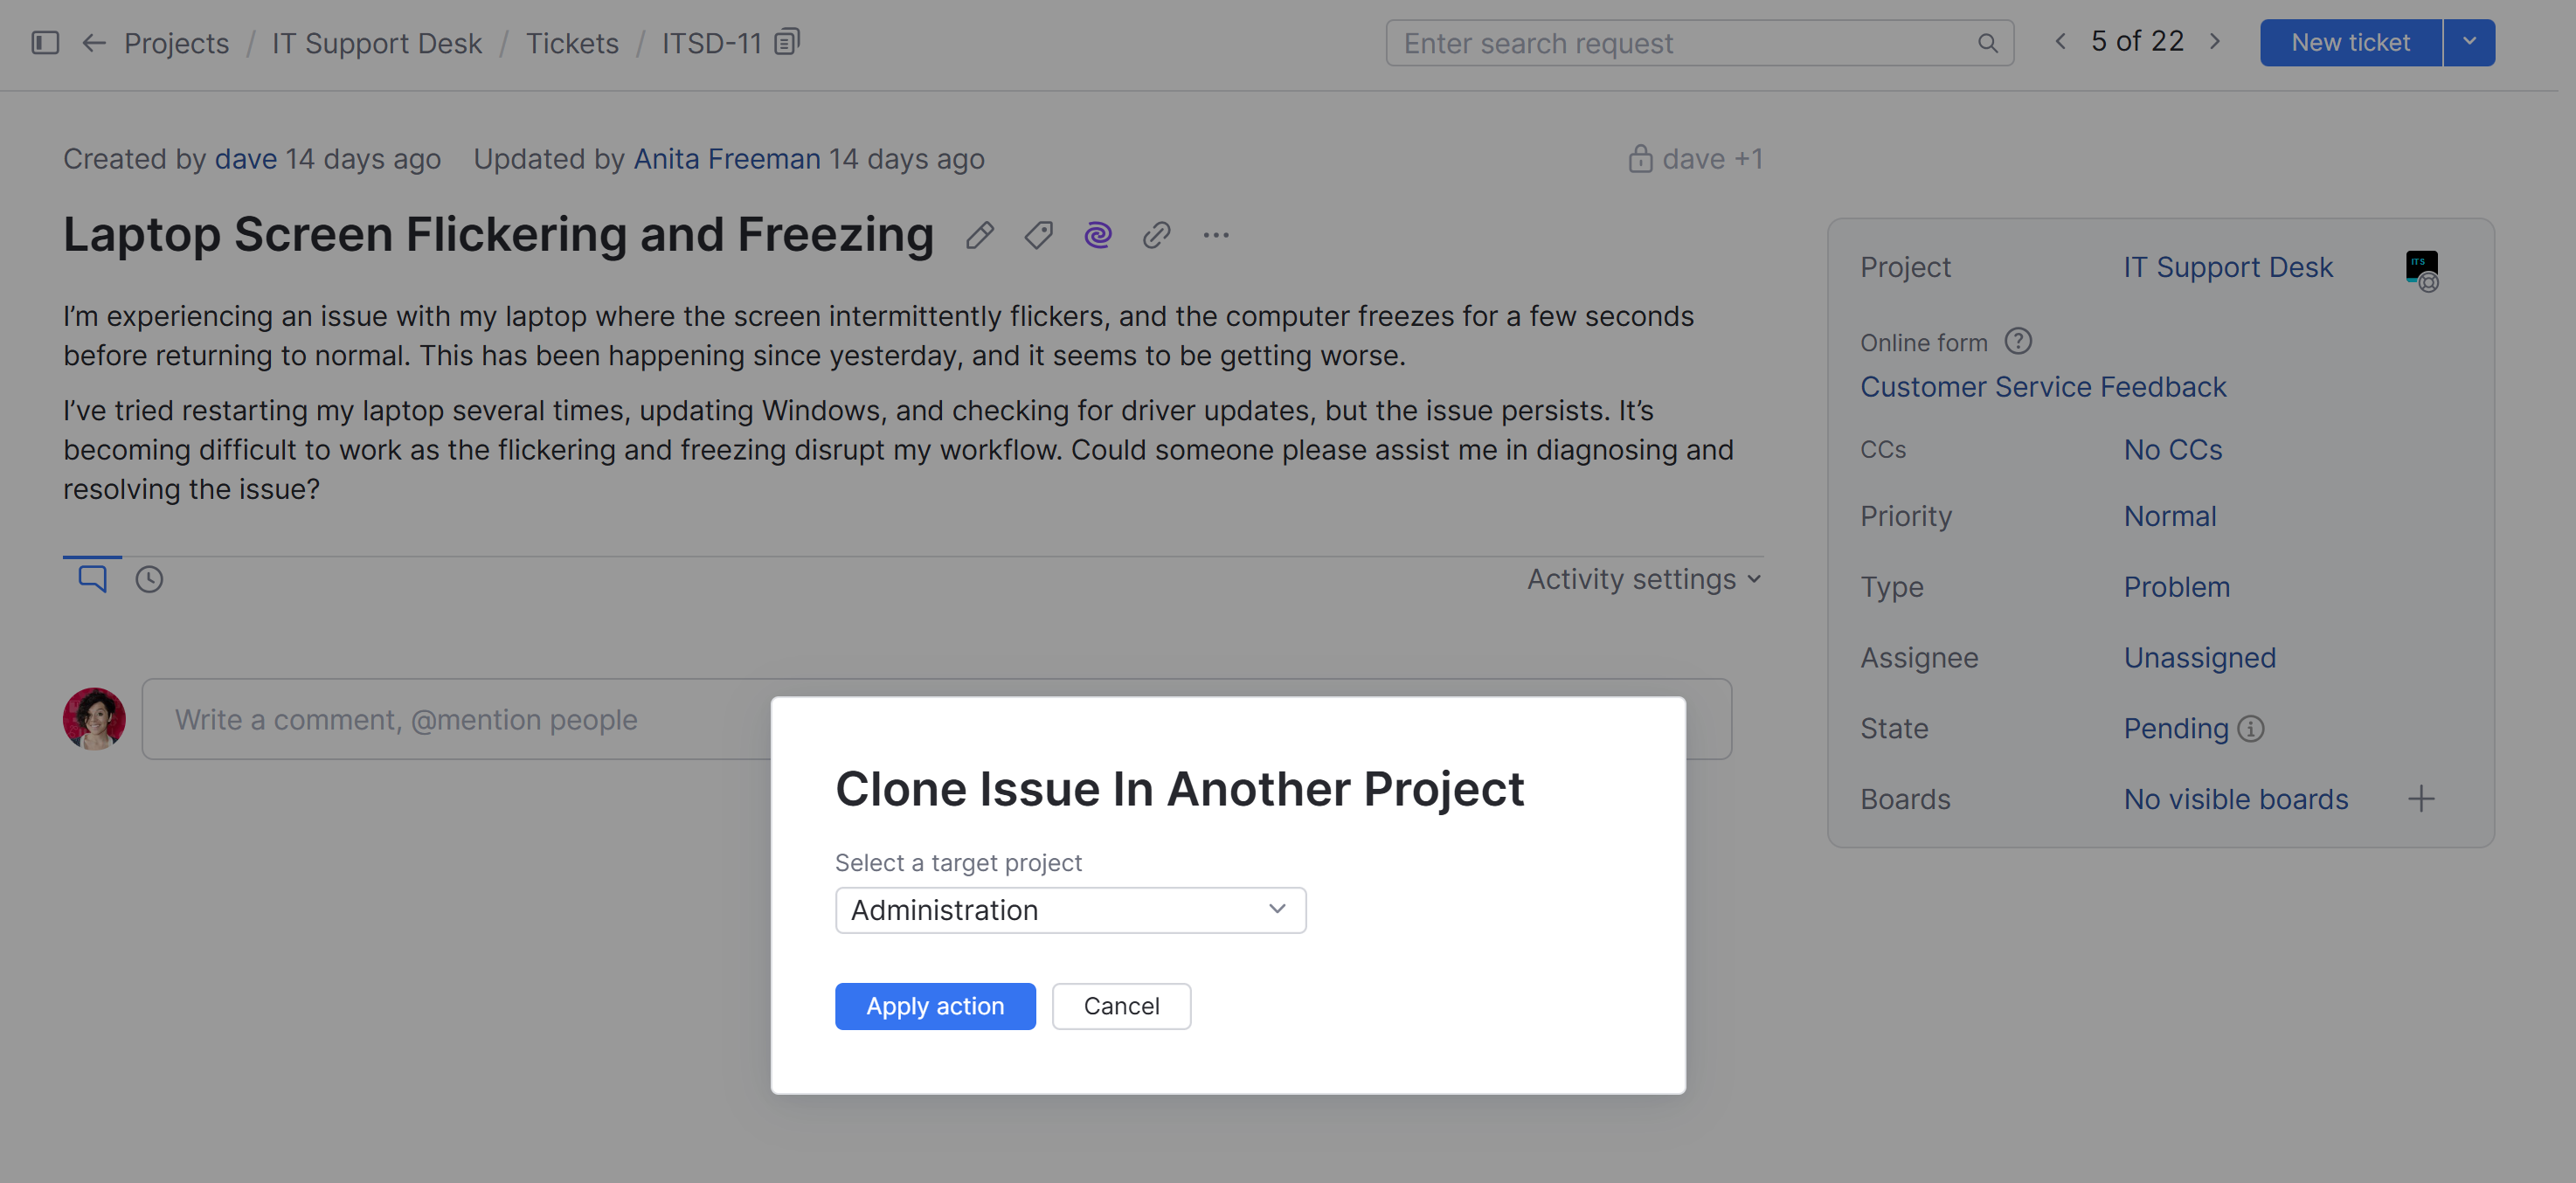Click the Cancel button
The image size is (2576, 1183).
pos(1121,1006)
